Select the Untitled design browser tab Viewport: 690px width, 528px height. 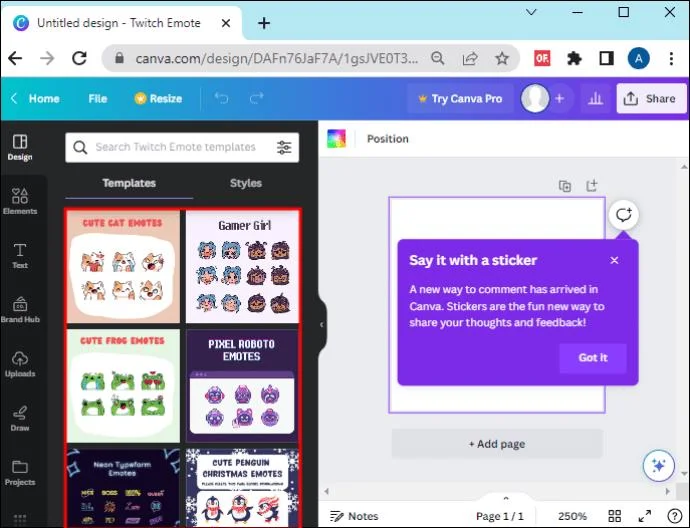(x=119, y=23)
